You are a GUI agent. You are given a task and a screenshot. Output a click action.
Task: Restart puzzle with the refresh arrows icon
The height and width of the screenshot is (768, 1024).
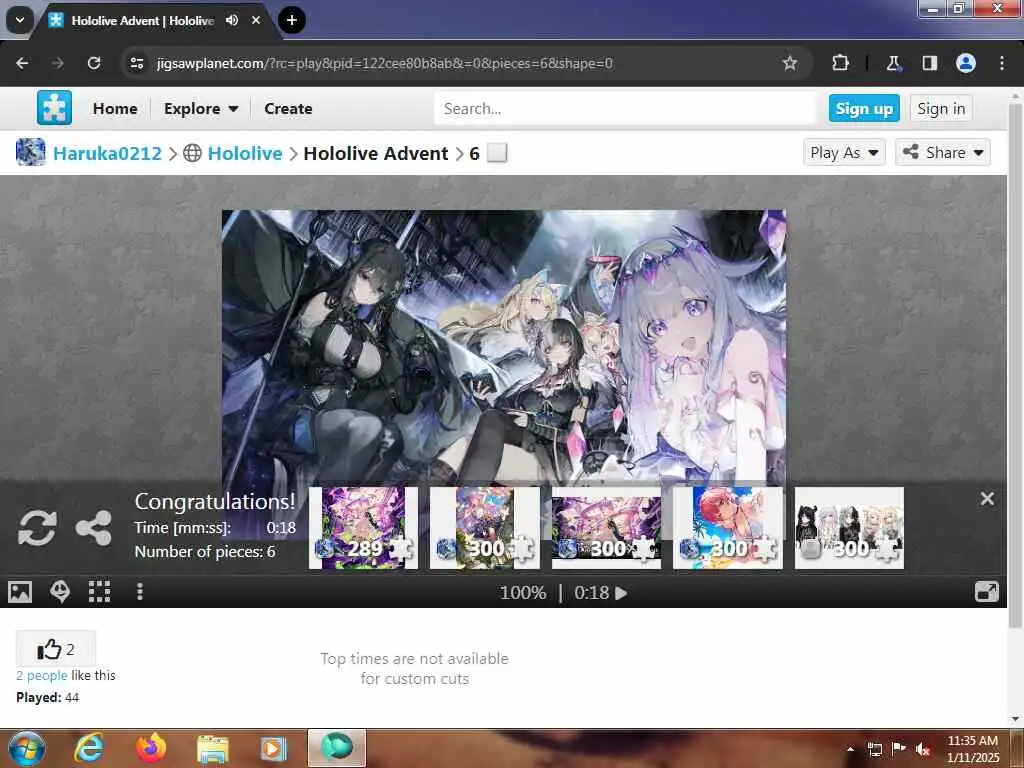[x=37, y=528]
